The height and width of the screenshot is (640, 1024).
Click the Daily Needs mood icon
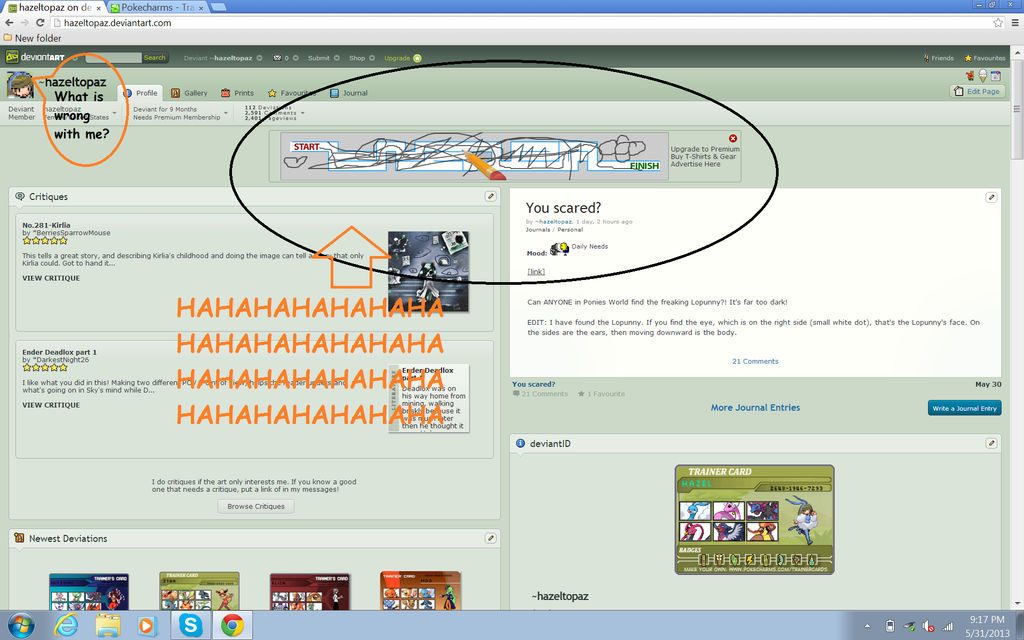pos(559,246)
